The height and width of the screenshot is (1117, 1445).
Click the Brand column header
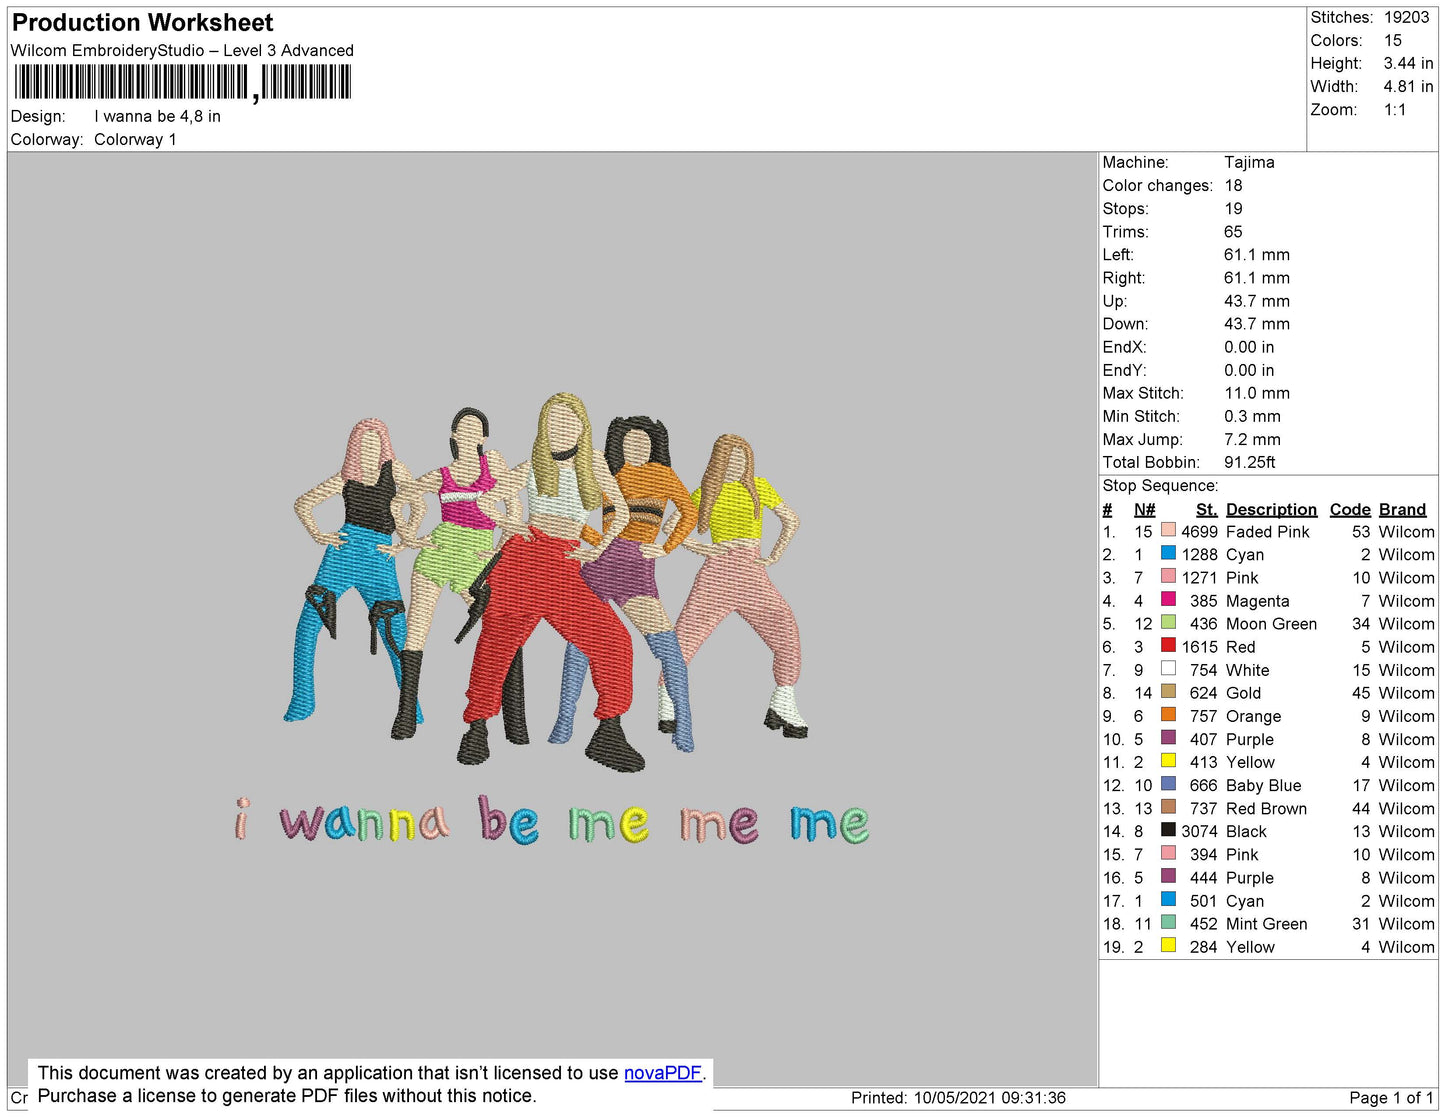click(1403, 509)
